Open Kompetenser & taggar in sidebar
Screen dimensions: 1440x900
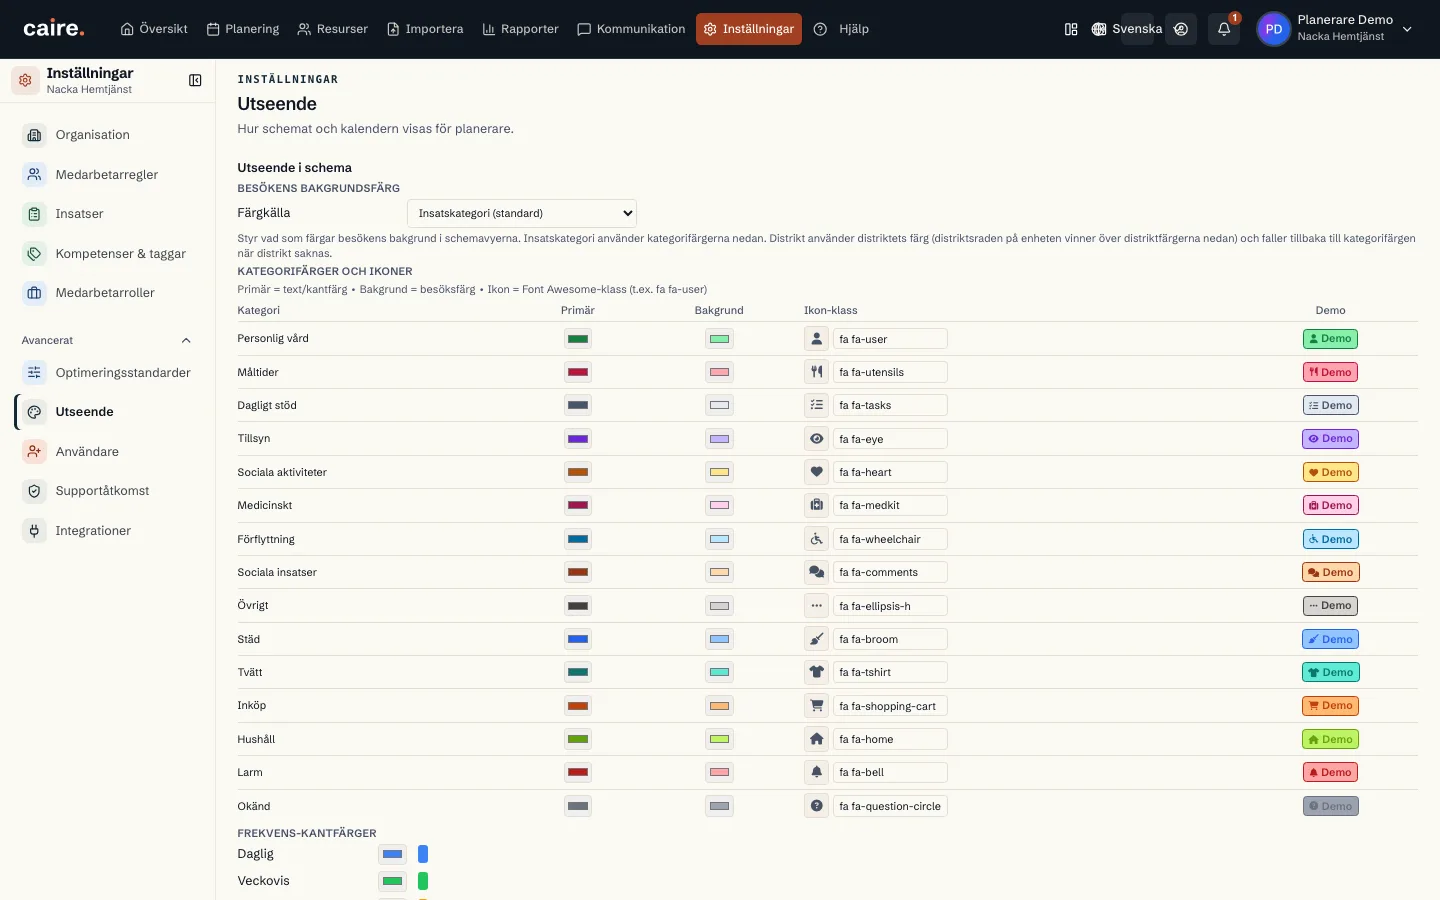(x=108, y=254)
